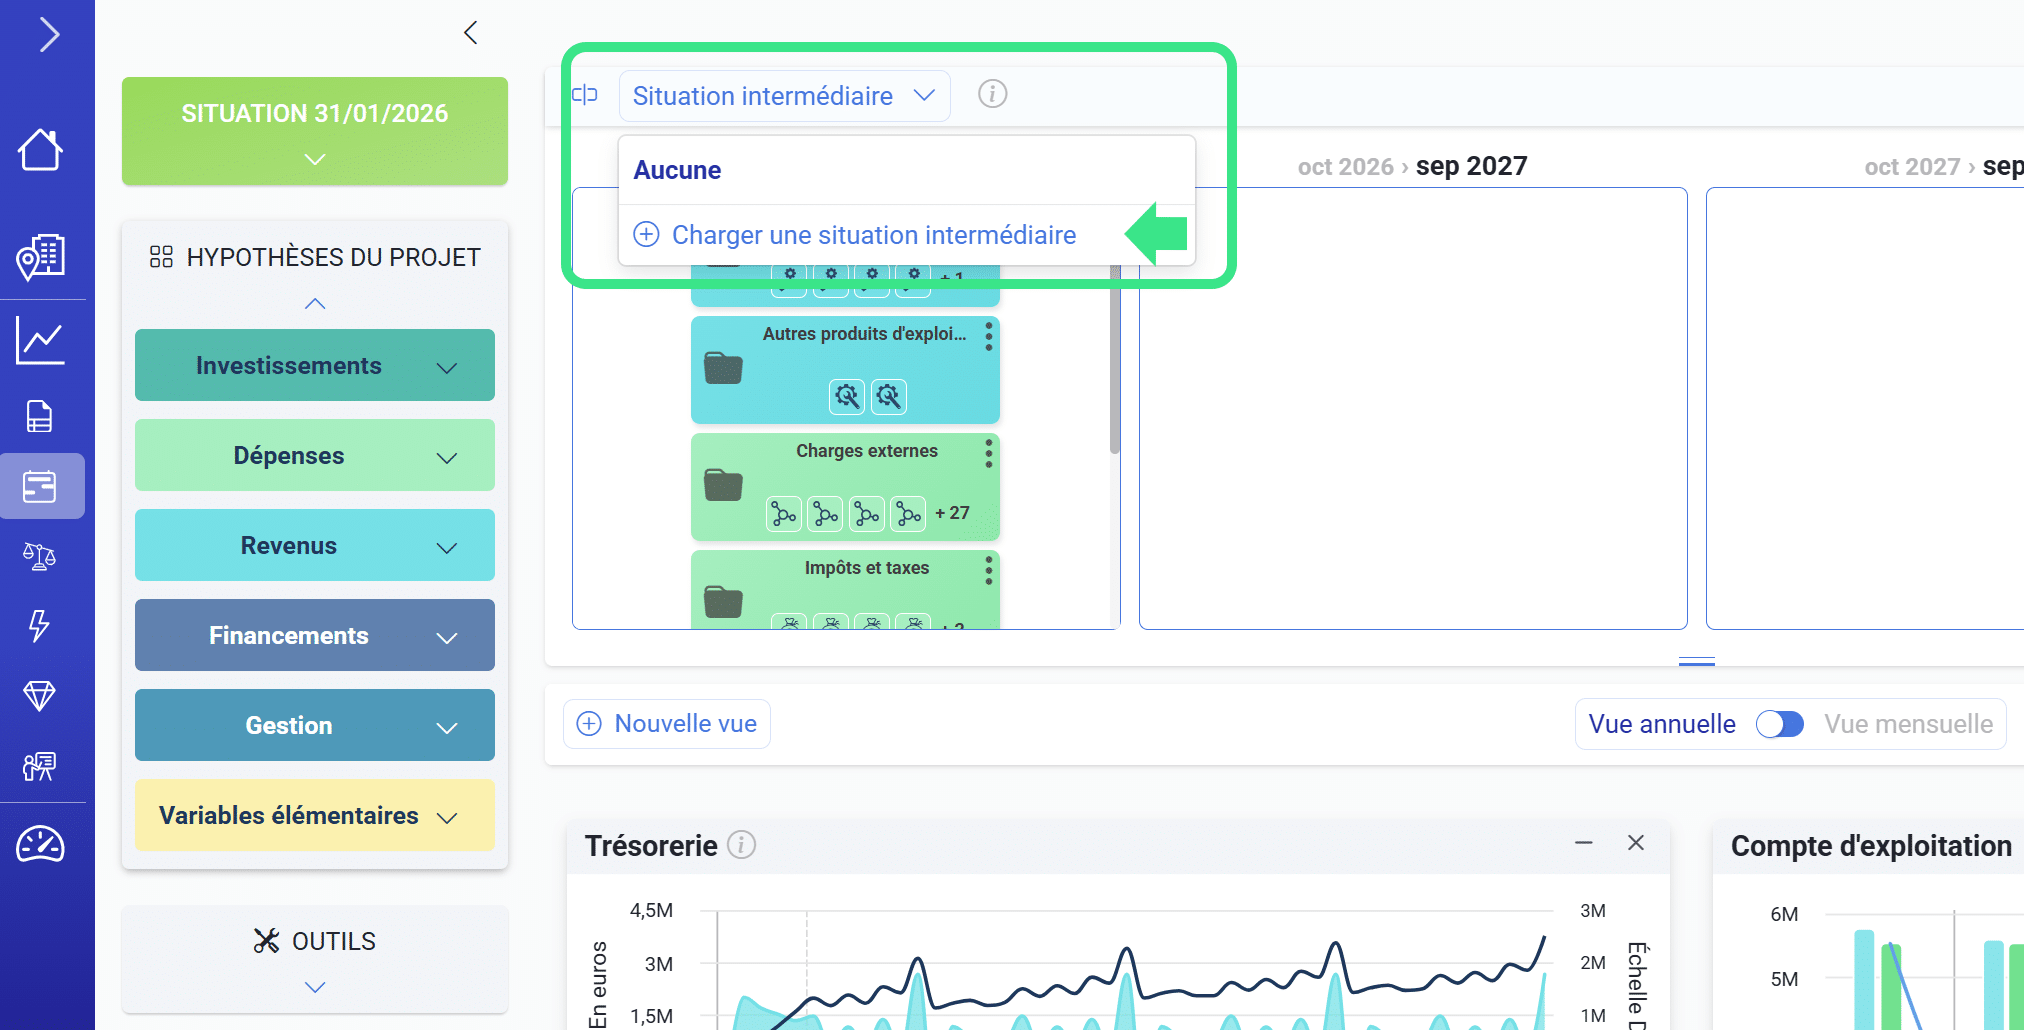Open the diamond icon in sidebar
Screen dimensions: 2024x1030
[40, 695]
